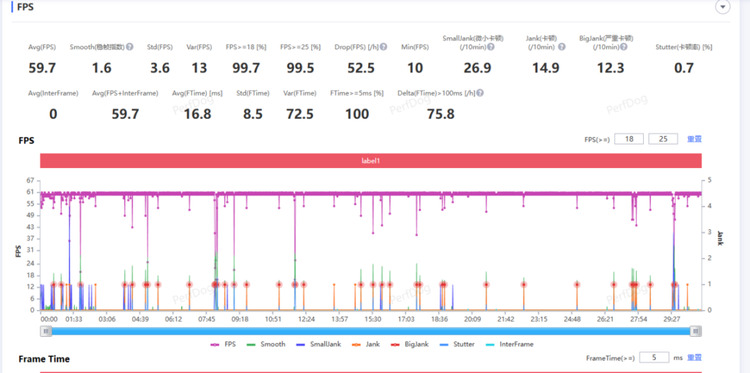Hide SmallJank series in legend
750x373 pixels.
319,344
